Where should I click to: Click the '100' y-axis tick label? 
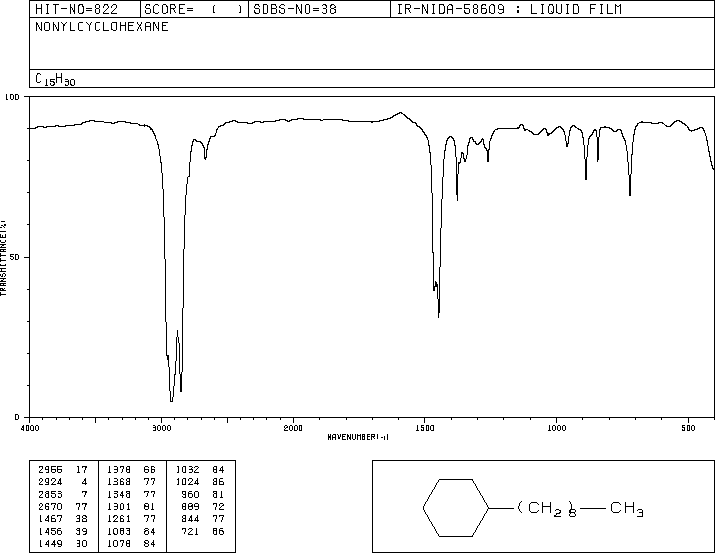coord(12,97)
